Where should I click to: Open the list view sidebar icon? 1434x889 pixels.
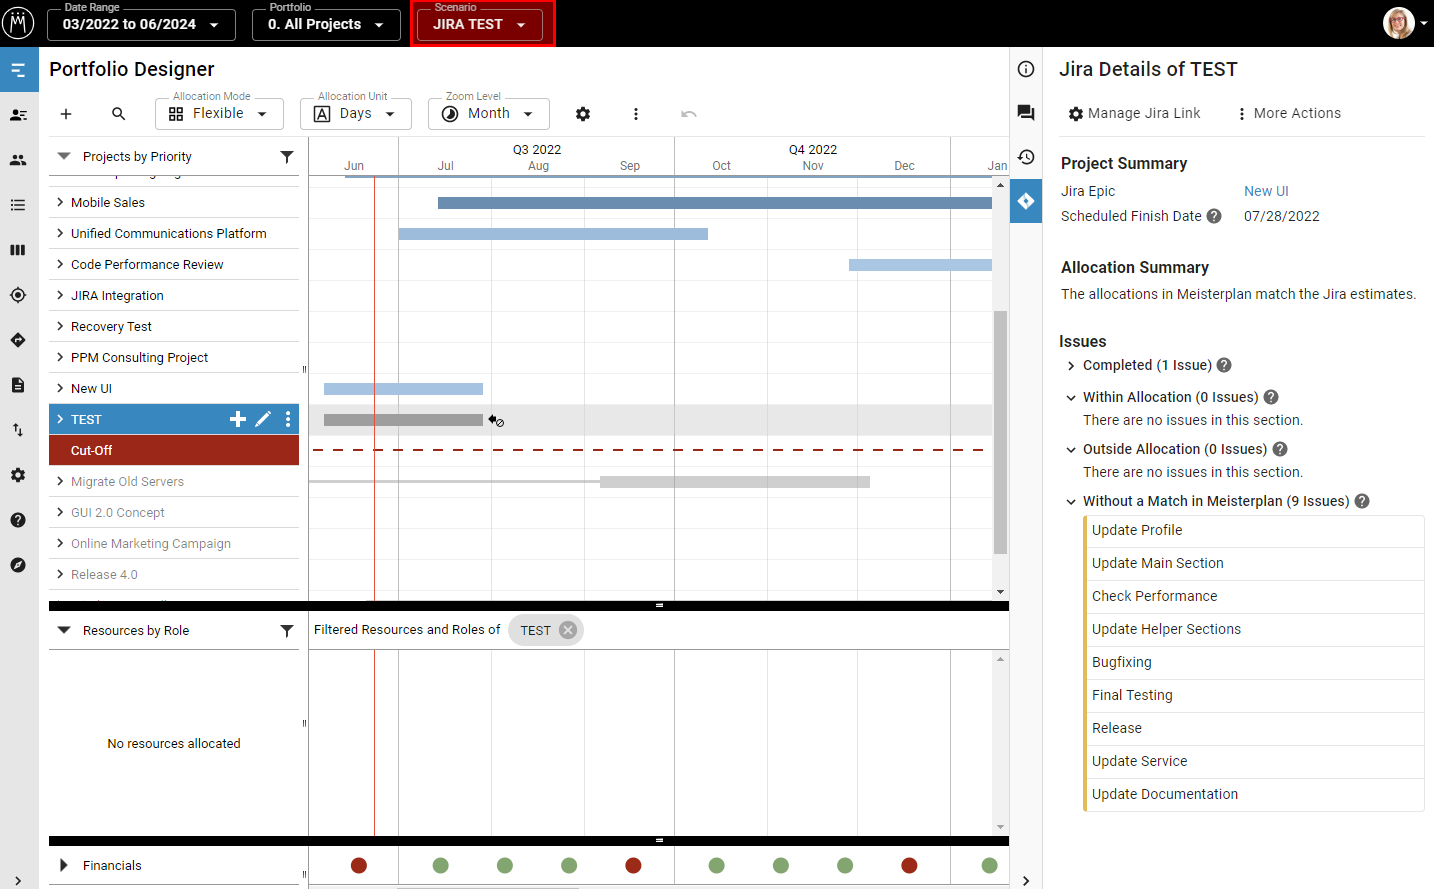tap(18, 205)
